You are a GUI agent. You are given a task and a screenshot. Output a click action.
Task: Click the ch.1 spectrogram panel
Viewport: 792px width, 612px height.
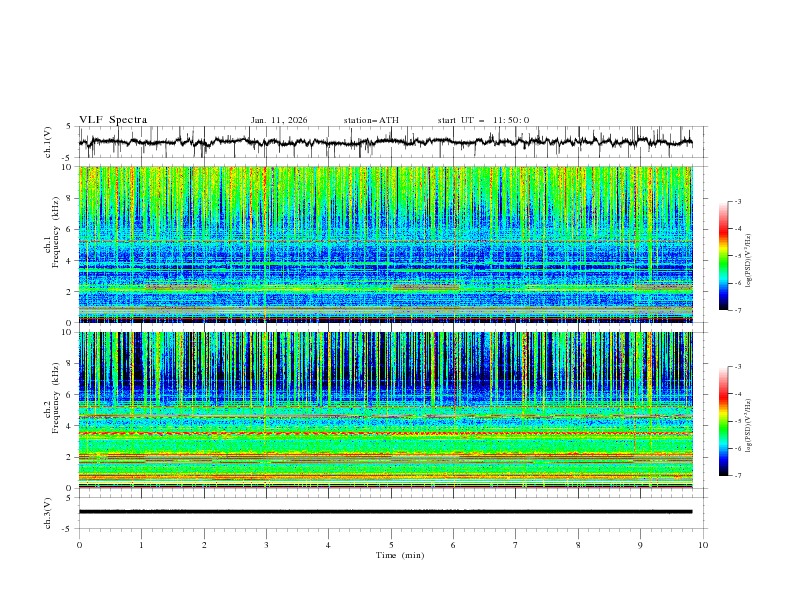coord(386,244)
